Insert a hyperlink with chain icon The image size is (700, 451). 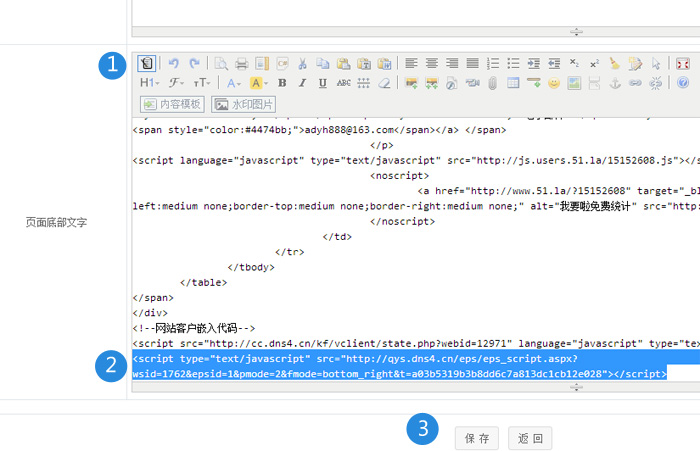[x=635, y=83]
